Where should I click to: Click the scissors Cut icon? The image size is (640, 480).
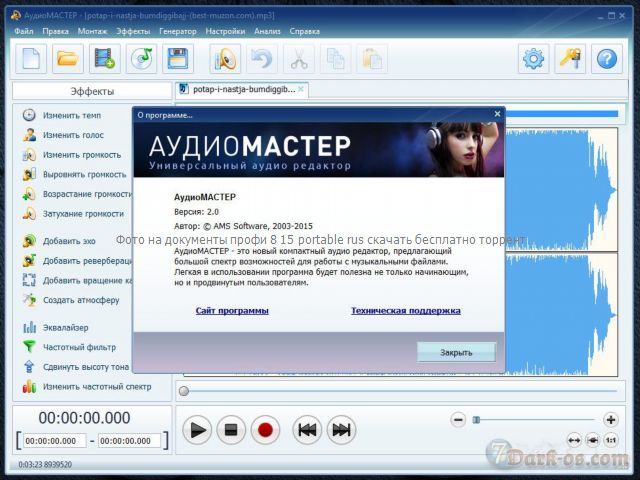coord(299,59)
